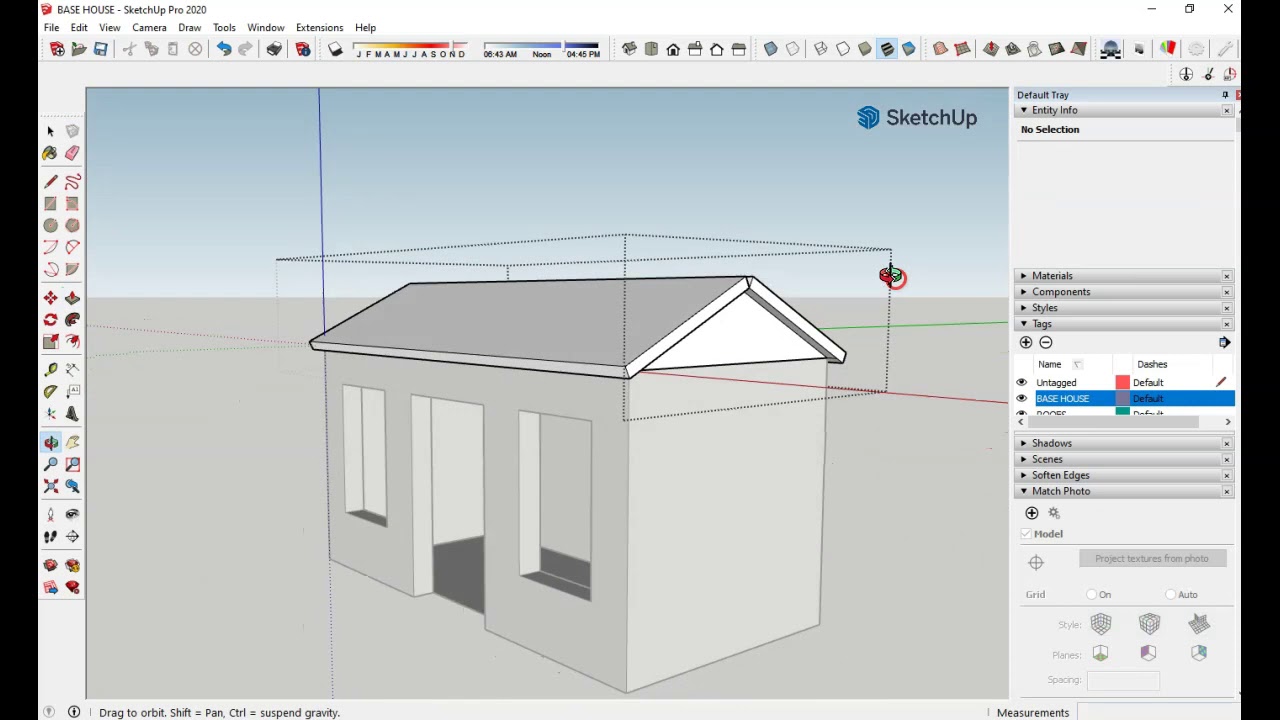
Task: Open the Tools menu
Action: point(224,28)
